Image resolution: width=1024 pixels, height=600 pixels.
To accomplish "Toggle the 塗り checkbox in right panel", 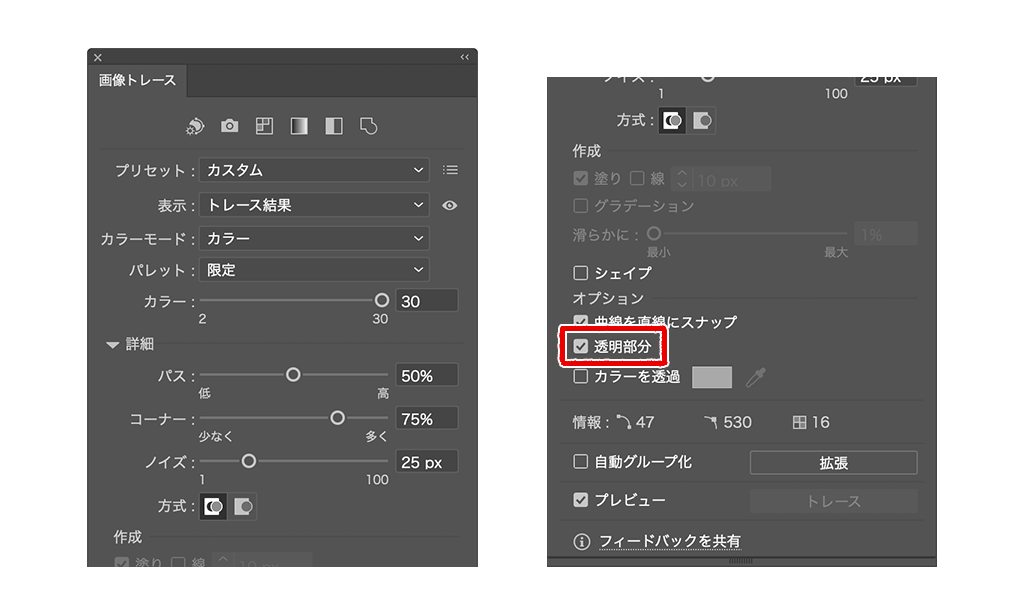I will pyautogui.click(x=581, y=178).
